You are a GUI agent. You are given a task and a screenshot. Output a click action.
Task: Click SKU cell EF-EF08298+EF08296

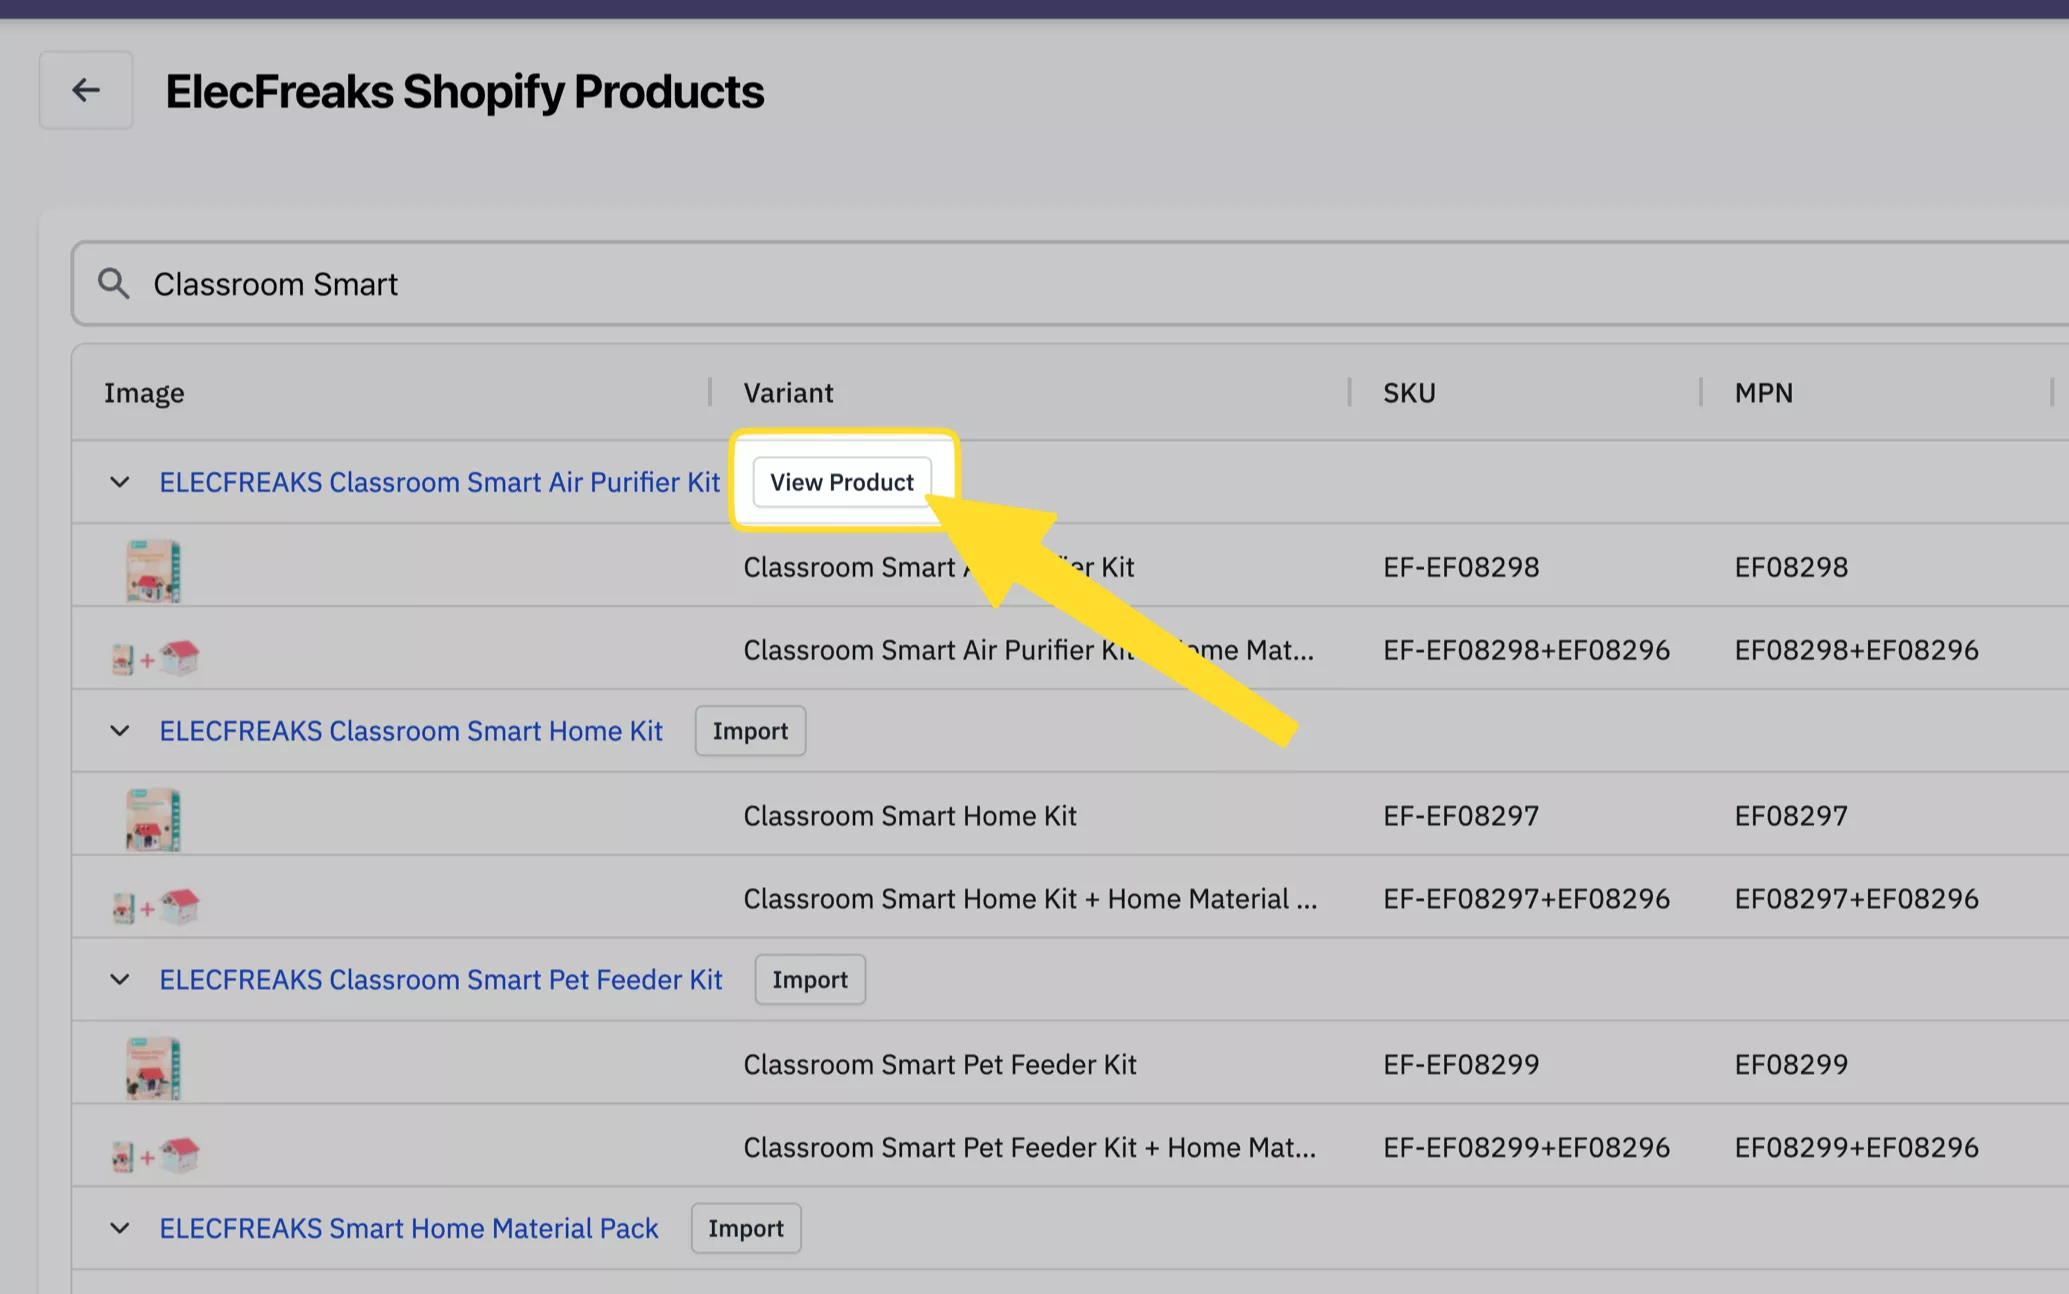point(1526,651)
